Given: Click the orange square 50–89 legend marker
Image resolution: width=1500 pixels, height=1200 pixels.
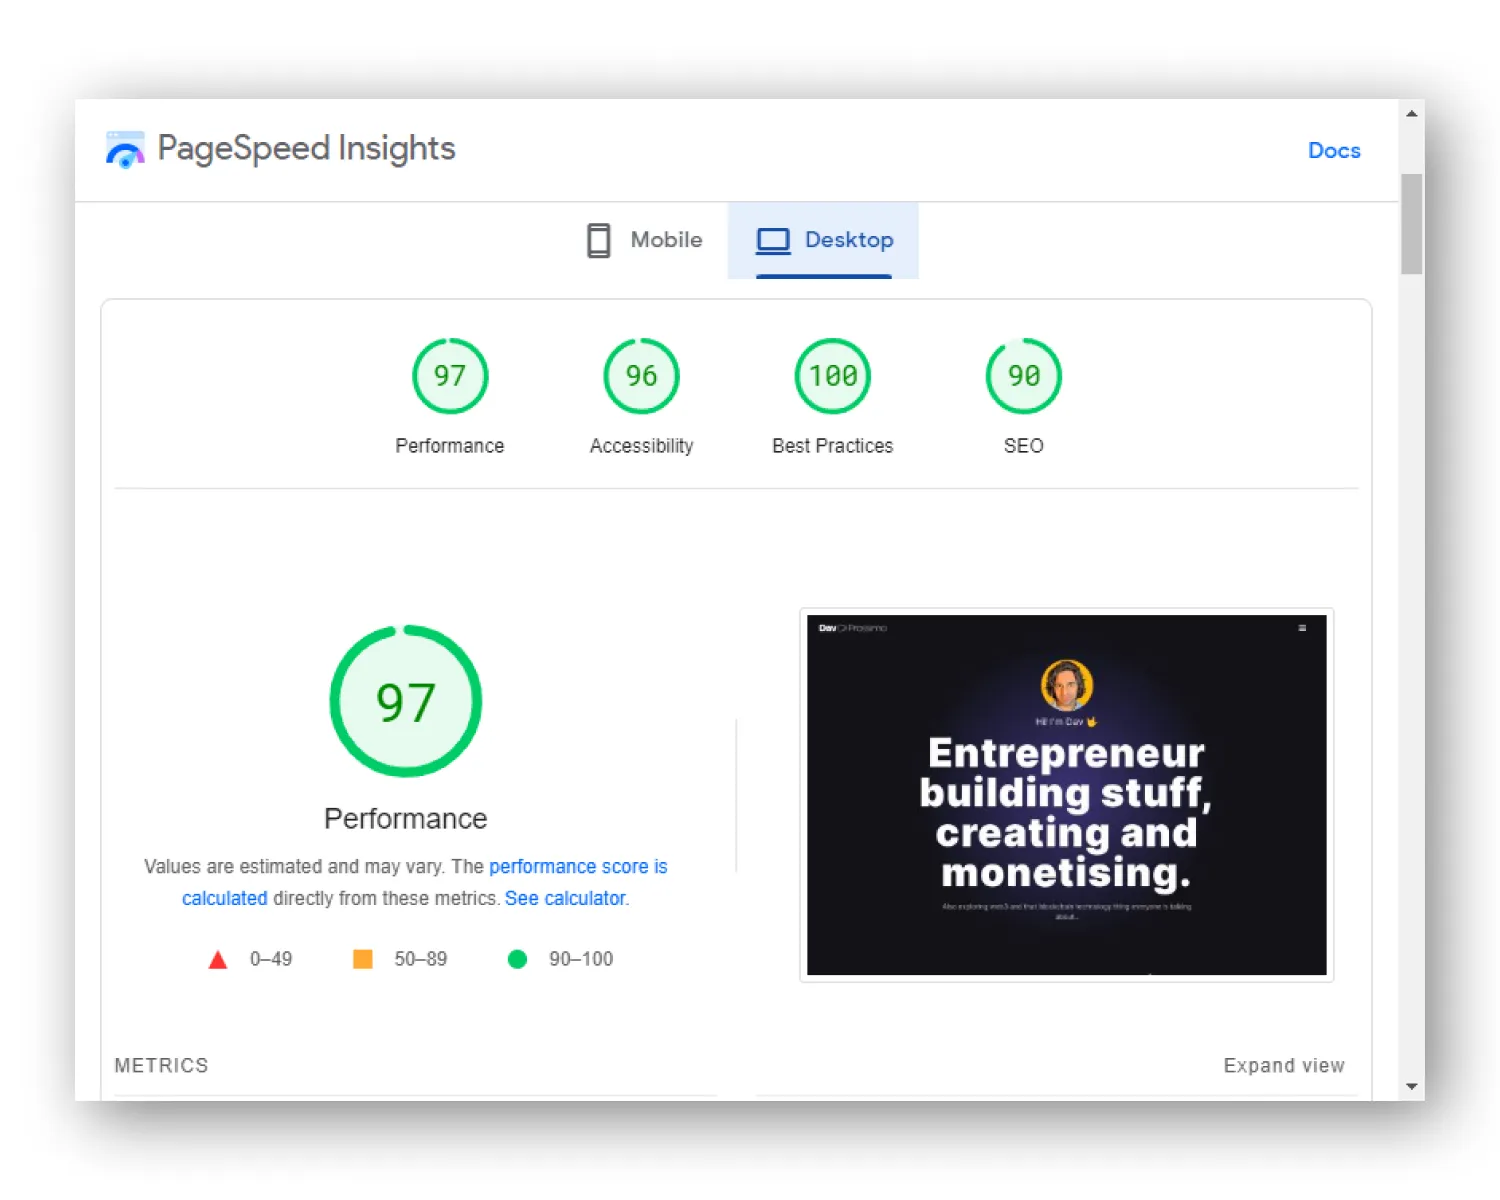Looking at the screenshot, I should pyautogui.click(x=363, y=960).
